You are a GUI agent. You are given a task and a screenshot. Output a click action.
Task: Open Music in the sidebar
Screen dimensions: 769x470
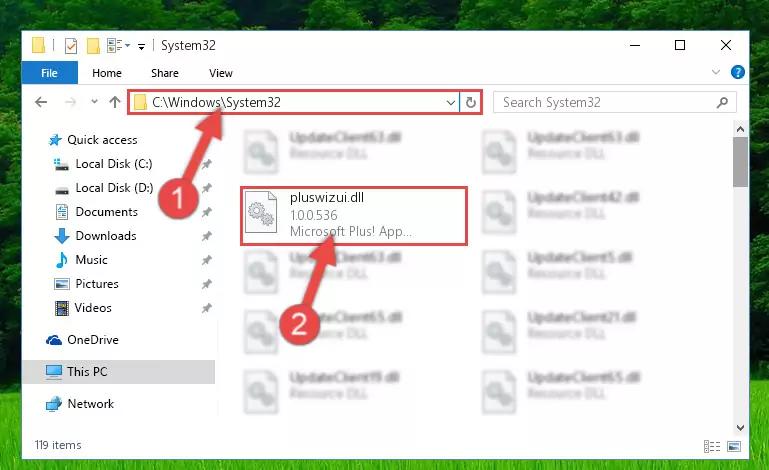(x=91, y=260)
